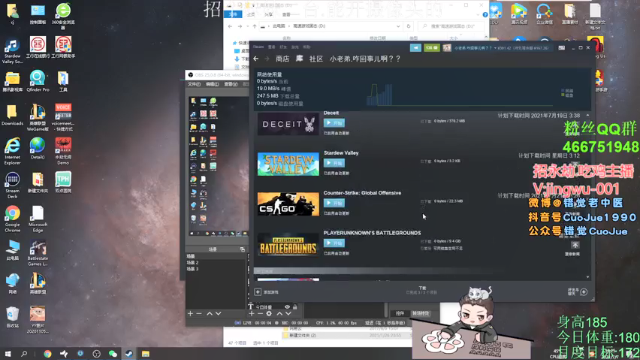Open the downloads status in Steam footer
The image size is (640, 360).
tap(422, 290)
